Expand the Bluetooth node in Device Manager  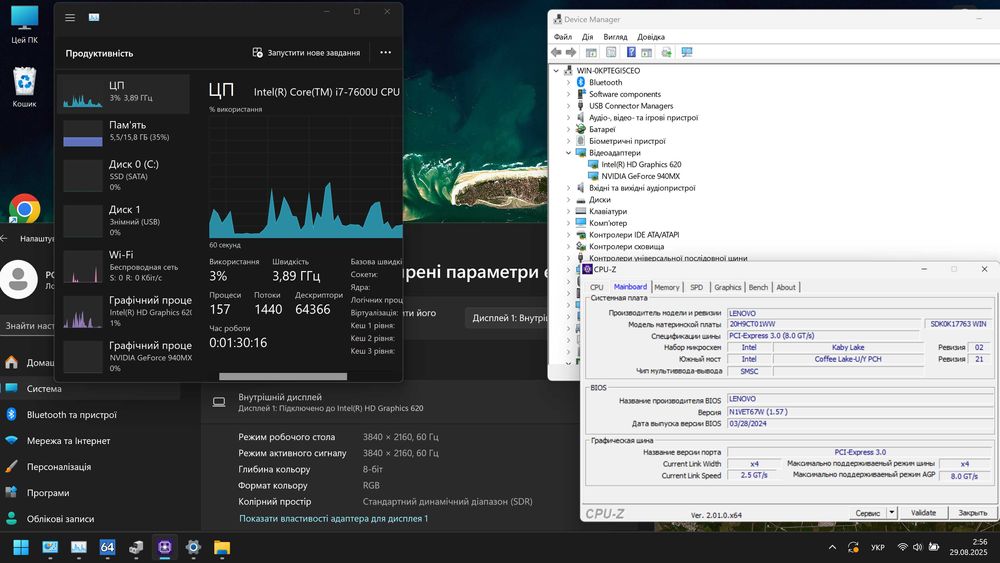(x=569, y=83)
